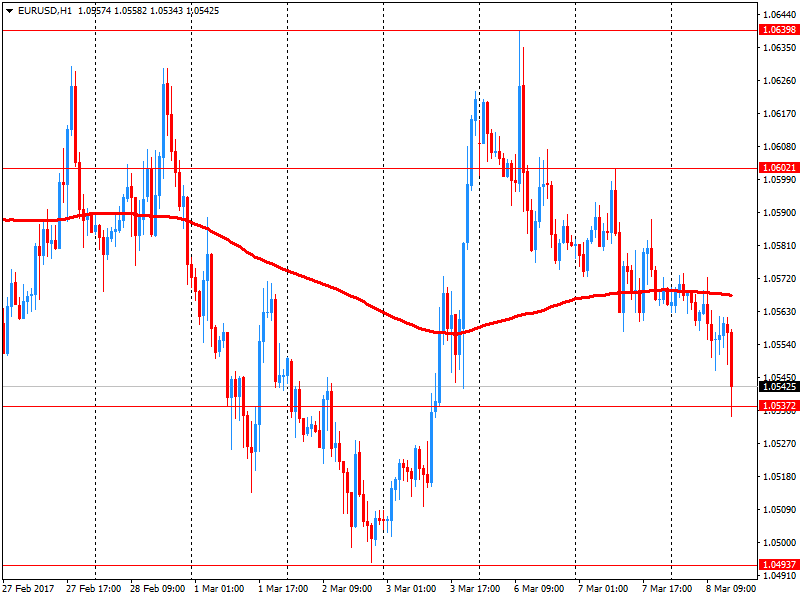Click the 8 Mar 09:00 time label
The image size is (800, 600).
[x=732, y=589]
